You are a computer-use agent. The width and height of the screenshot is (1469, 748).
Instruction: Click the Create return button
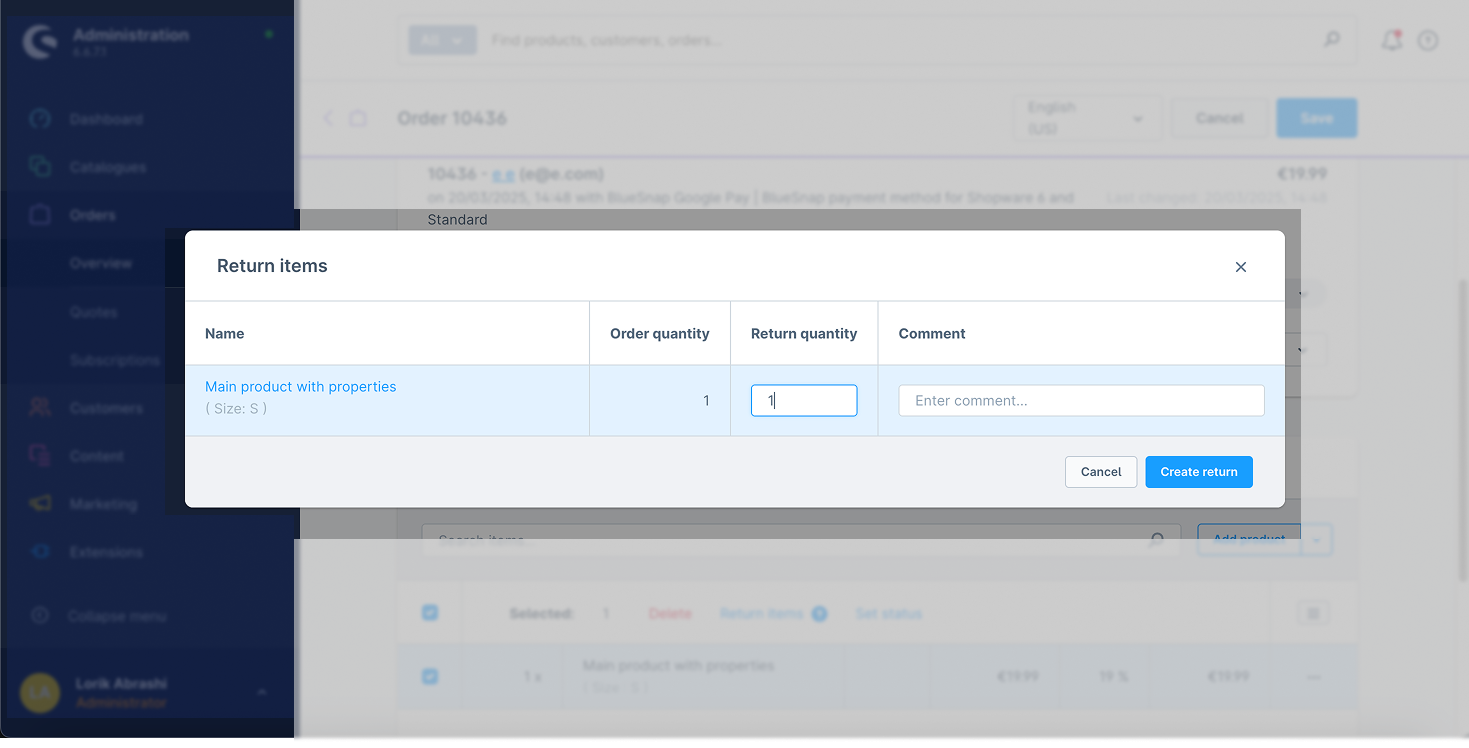coord(1198,472)
